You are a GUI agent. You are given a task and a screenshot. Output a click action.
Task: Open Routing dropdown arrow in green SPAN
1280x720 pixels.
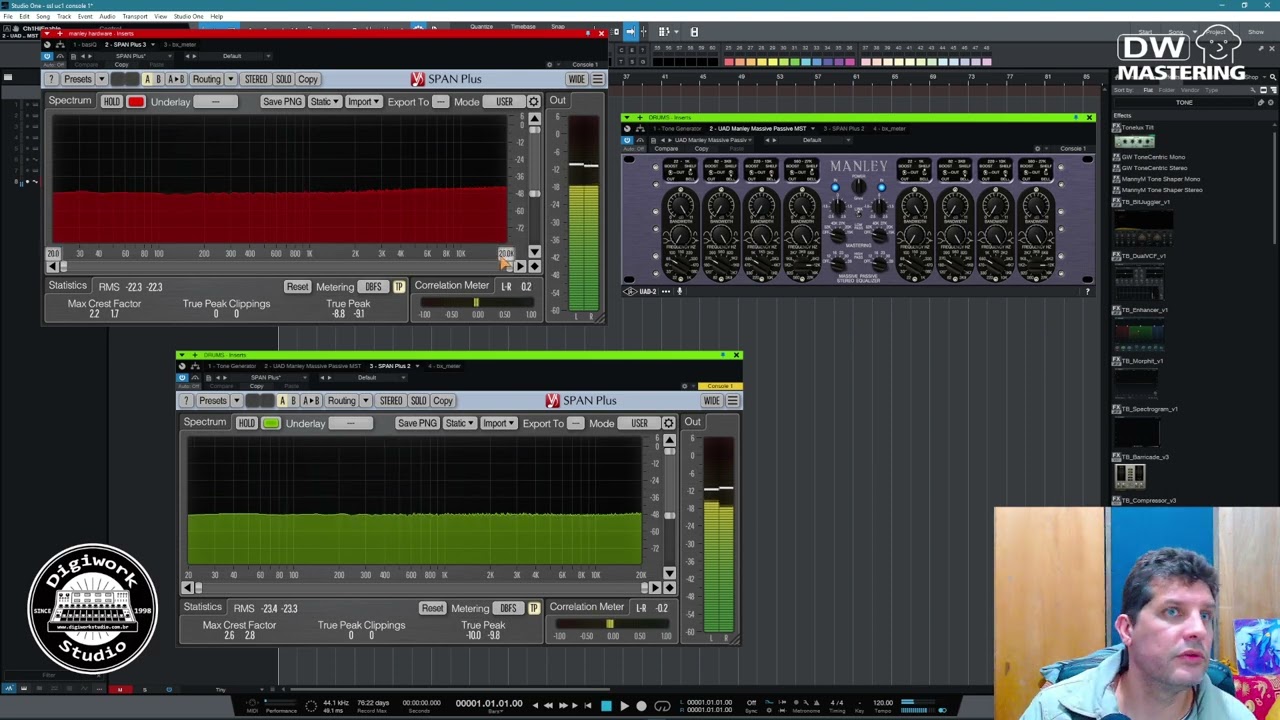(x=365, y=401)
